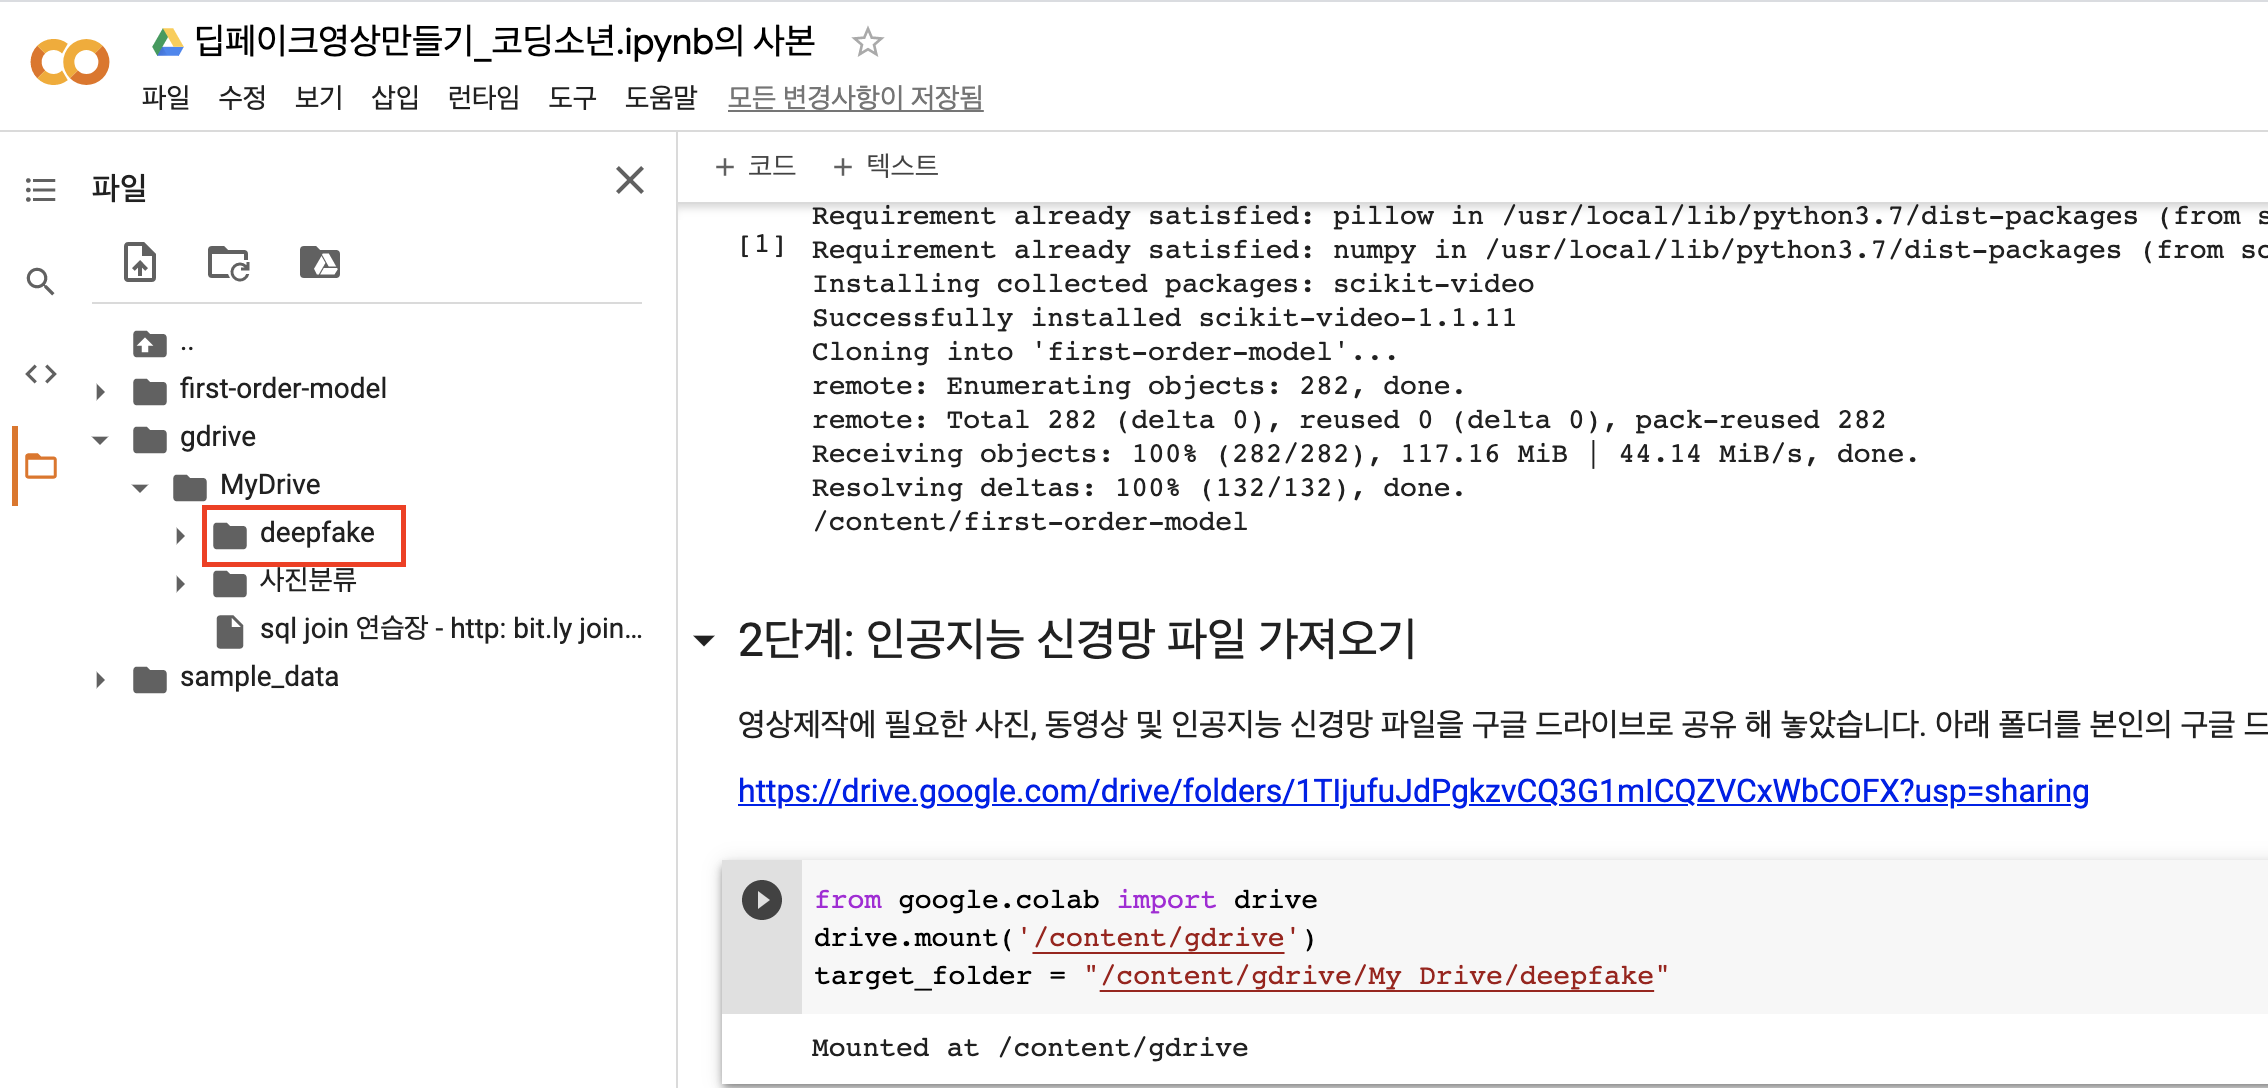Collapse the MyDrive folder

point(140,487)
